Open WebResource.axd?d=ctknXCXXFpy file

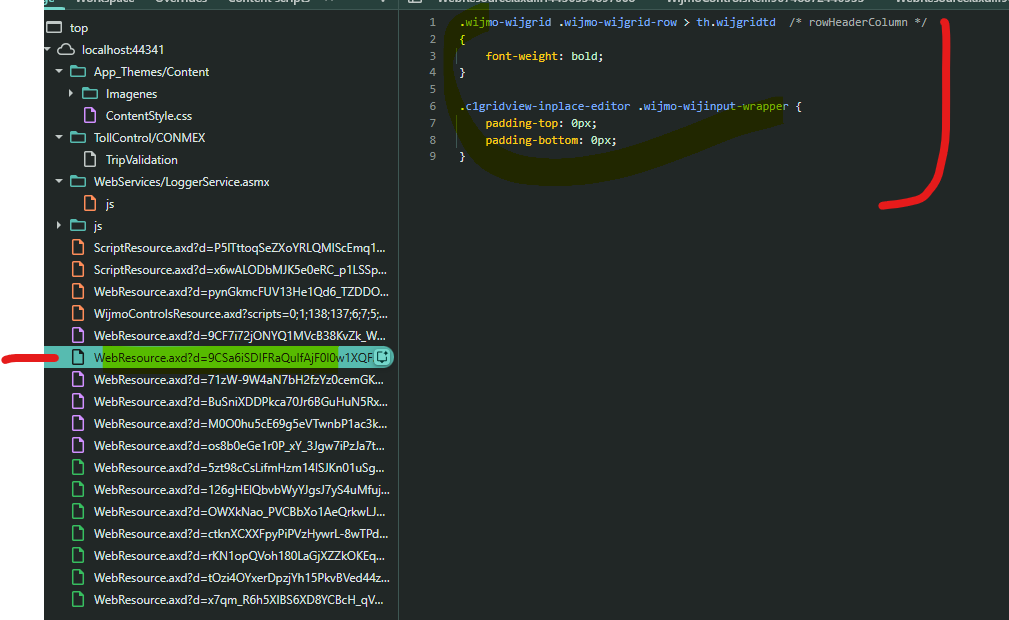(241, 534)
